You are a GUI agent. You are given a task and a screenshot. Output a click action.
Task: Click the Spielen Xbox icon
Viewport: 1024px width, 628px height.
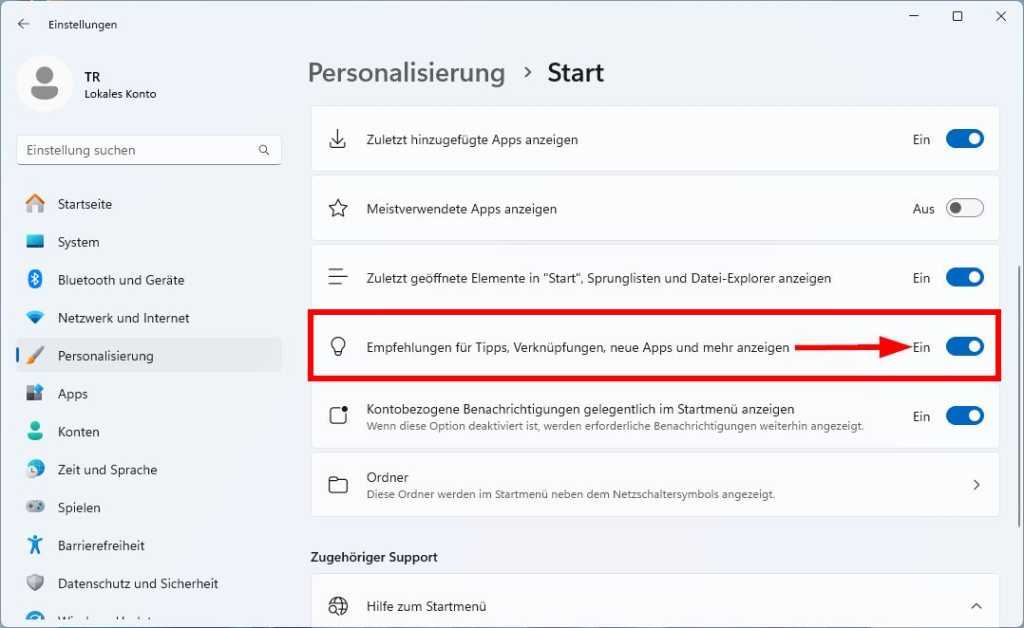(36, 507)
